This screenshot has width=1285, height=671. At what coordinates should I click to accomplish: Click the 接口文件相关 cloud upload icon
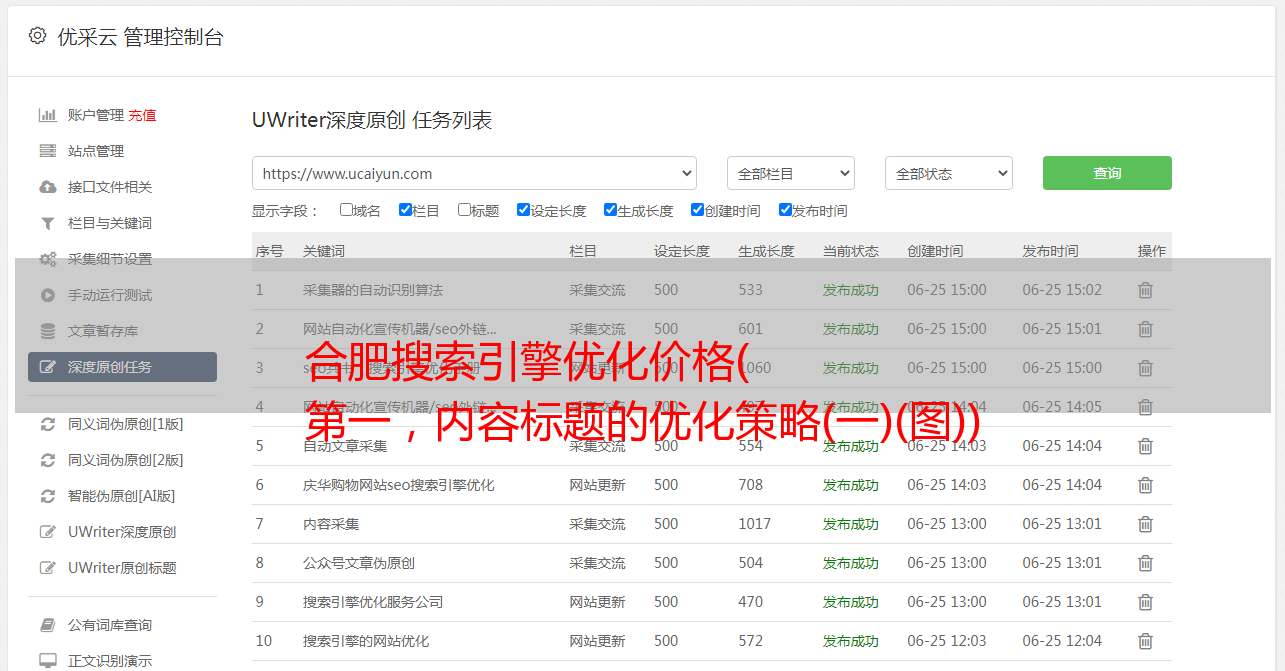[47, 187]
